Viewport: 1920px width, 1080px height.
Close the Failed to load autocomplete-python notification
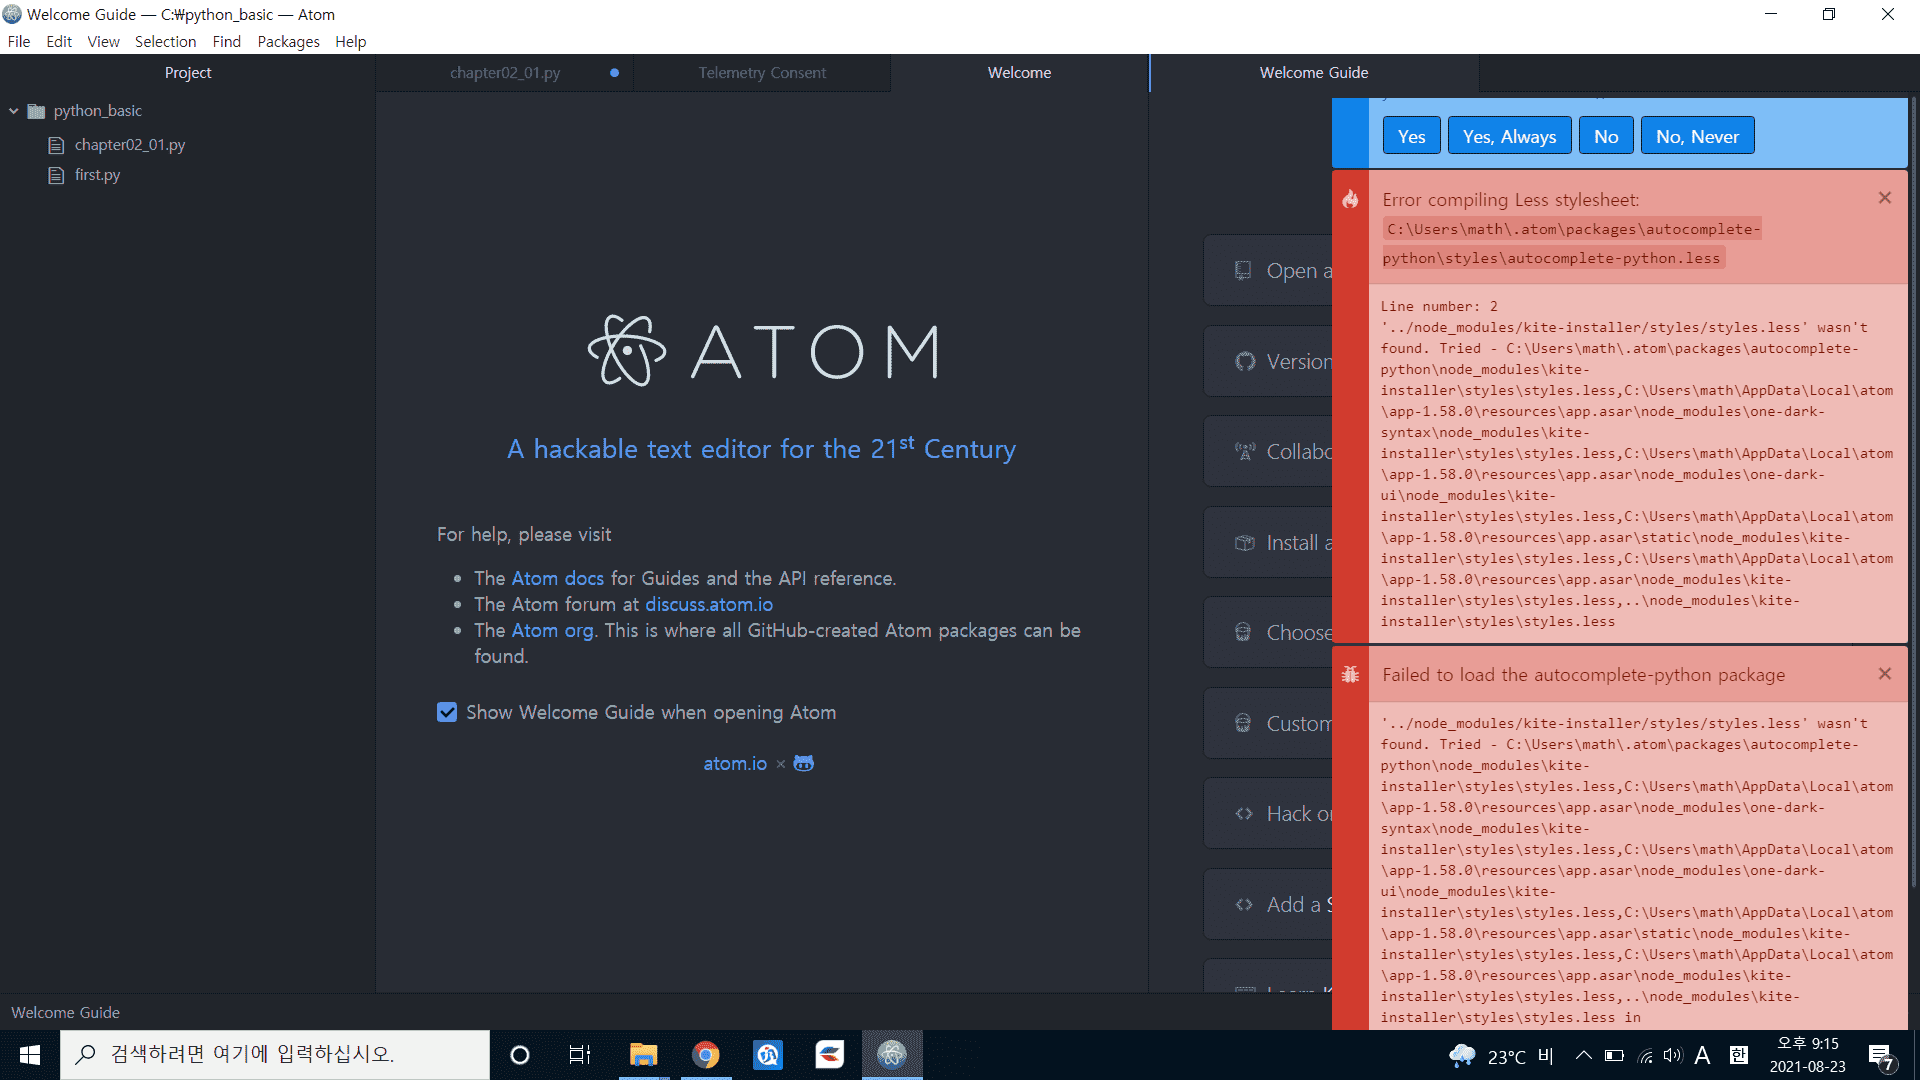point(1884,674)
